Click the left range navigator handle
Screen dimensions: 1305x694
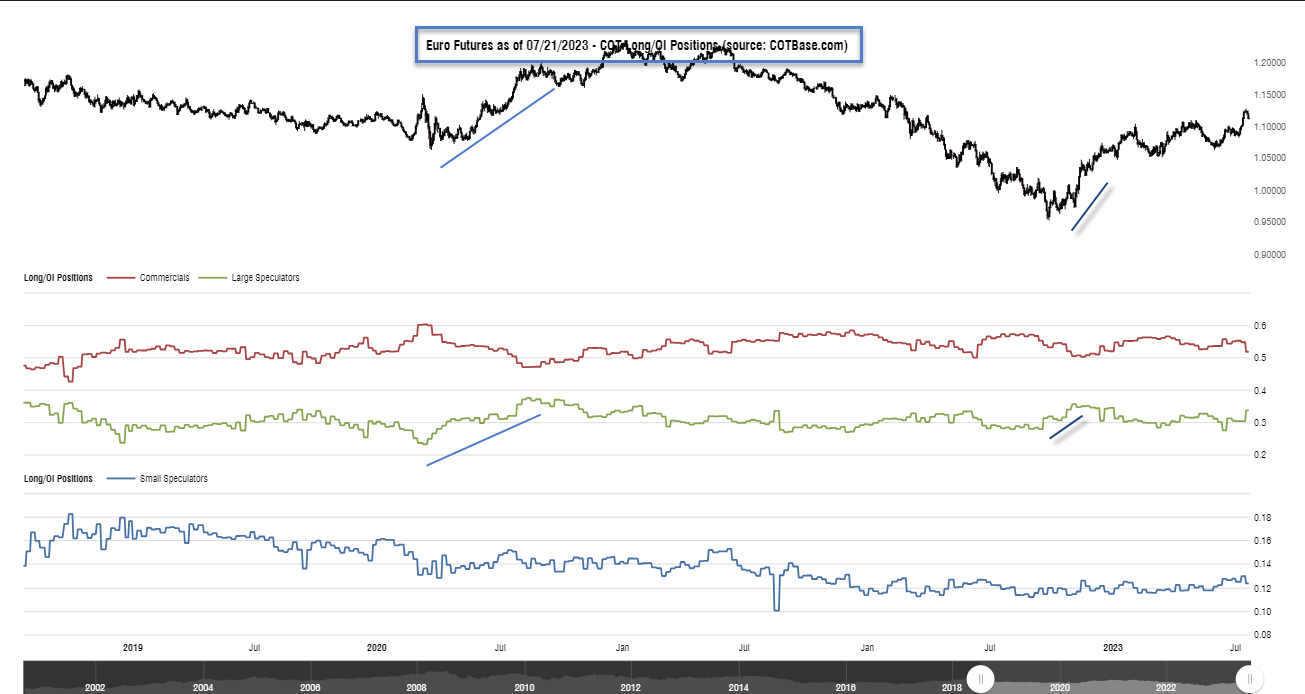981,679
